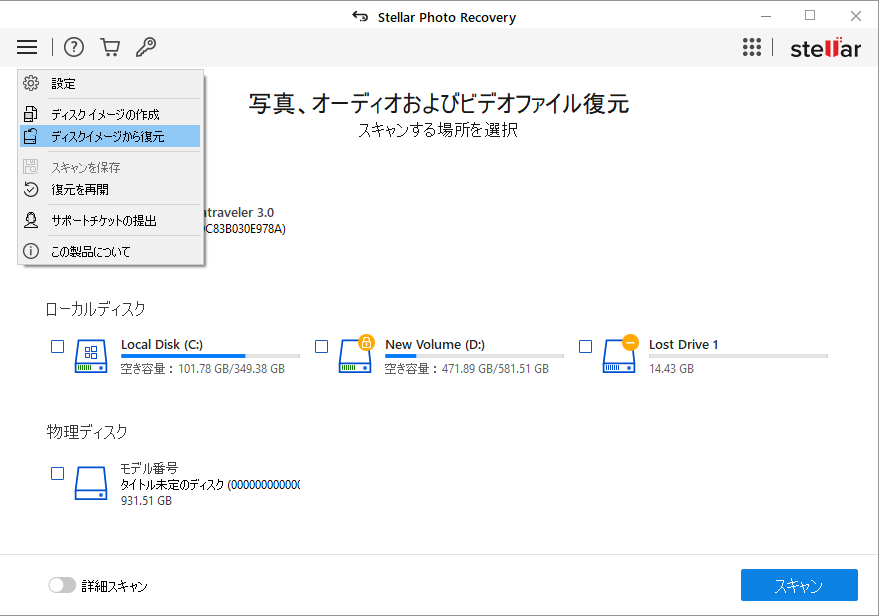Click the 931.51 GB size text
The image size is (880, 616).
point(146,500)
